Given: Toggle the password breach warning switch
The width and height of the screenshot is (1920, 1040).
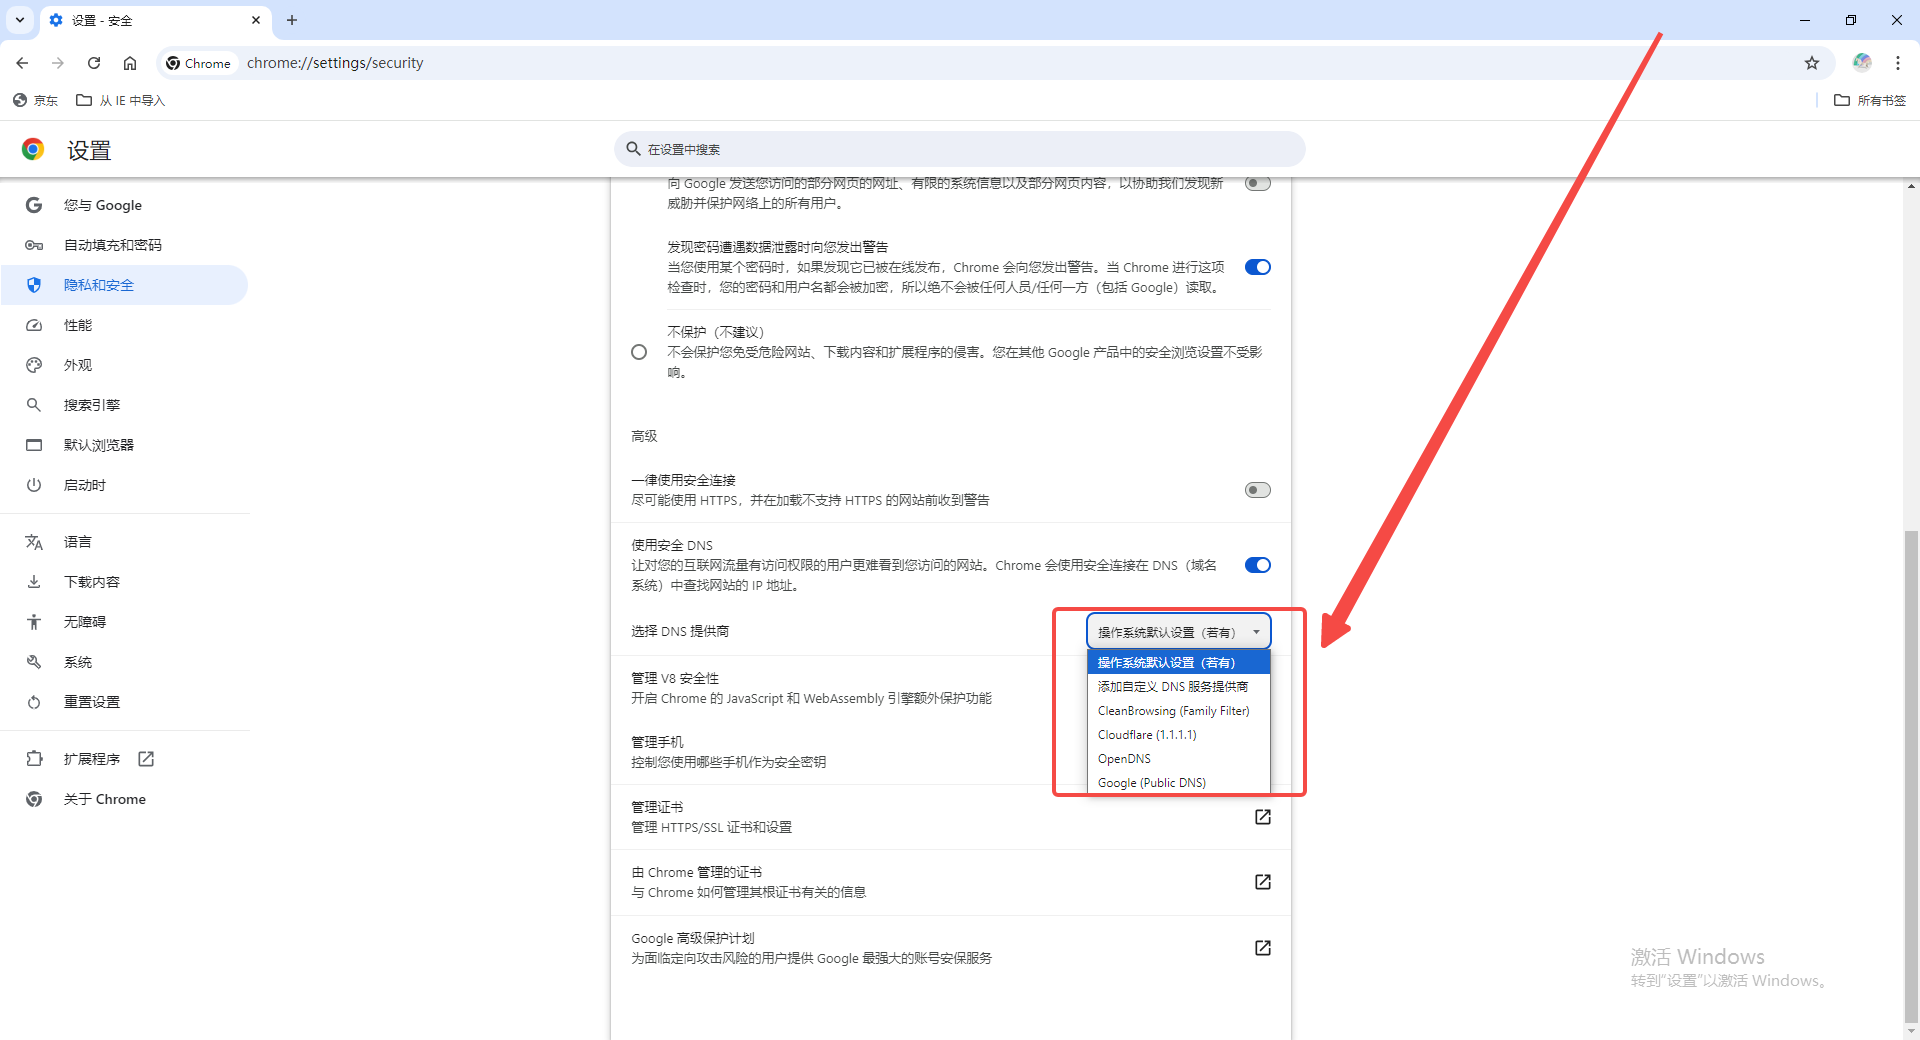Looking at the screenshot, I should click(1258, 267).
